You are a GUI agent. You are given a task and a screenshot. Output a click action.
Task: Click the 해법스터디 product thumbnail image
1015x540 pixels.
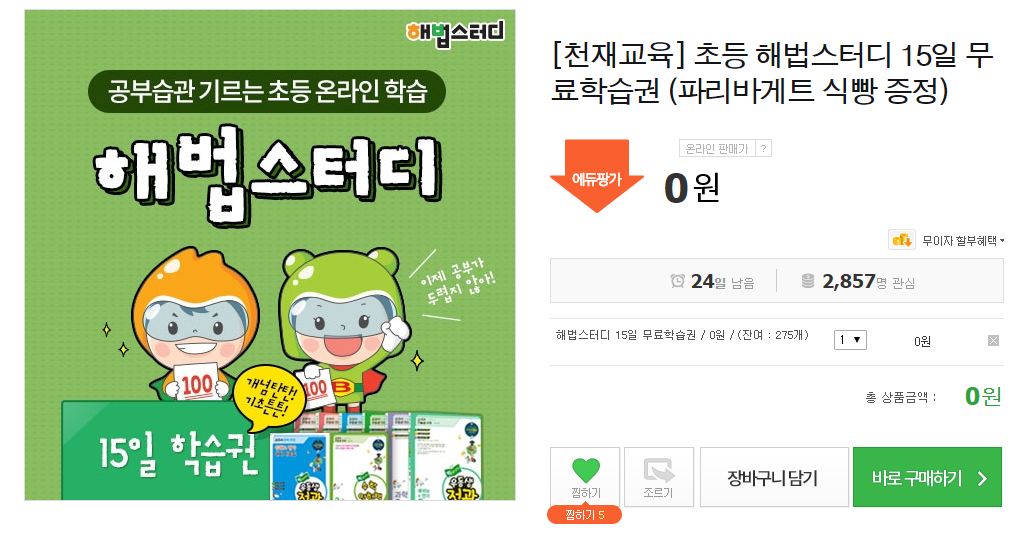270,255
